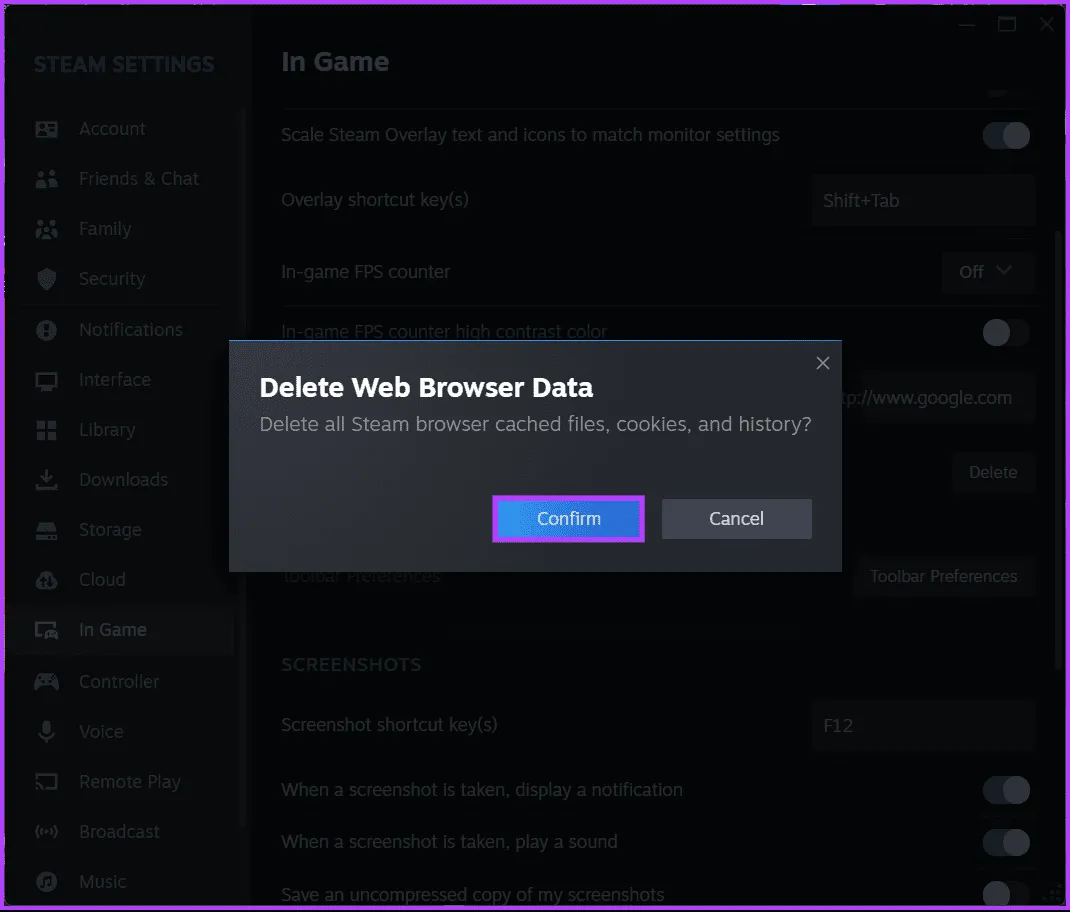Disable screenshot notification display toggle

pyautogui.click(x=1005, y=790)
